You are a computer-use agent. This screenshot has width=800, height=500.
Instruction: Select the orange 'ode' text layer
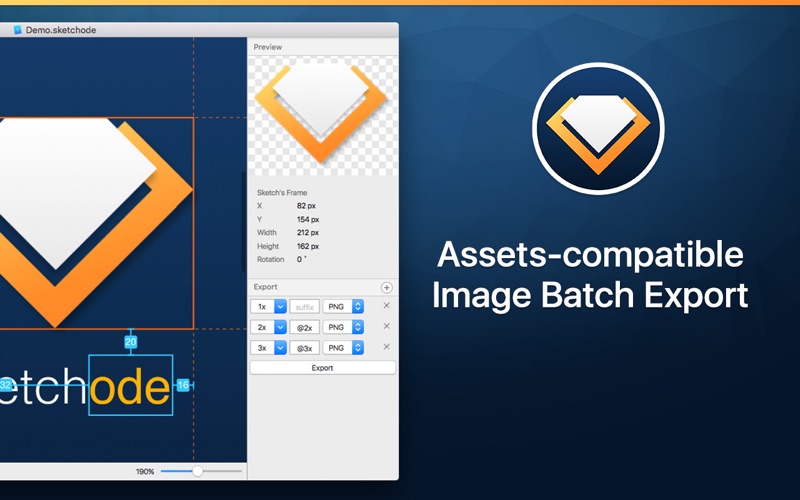pyautogui.click(x=131, y=386)
